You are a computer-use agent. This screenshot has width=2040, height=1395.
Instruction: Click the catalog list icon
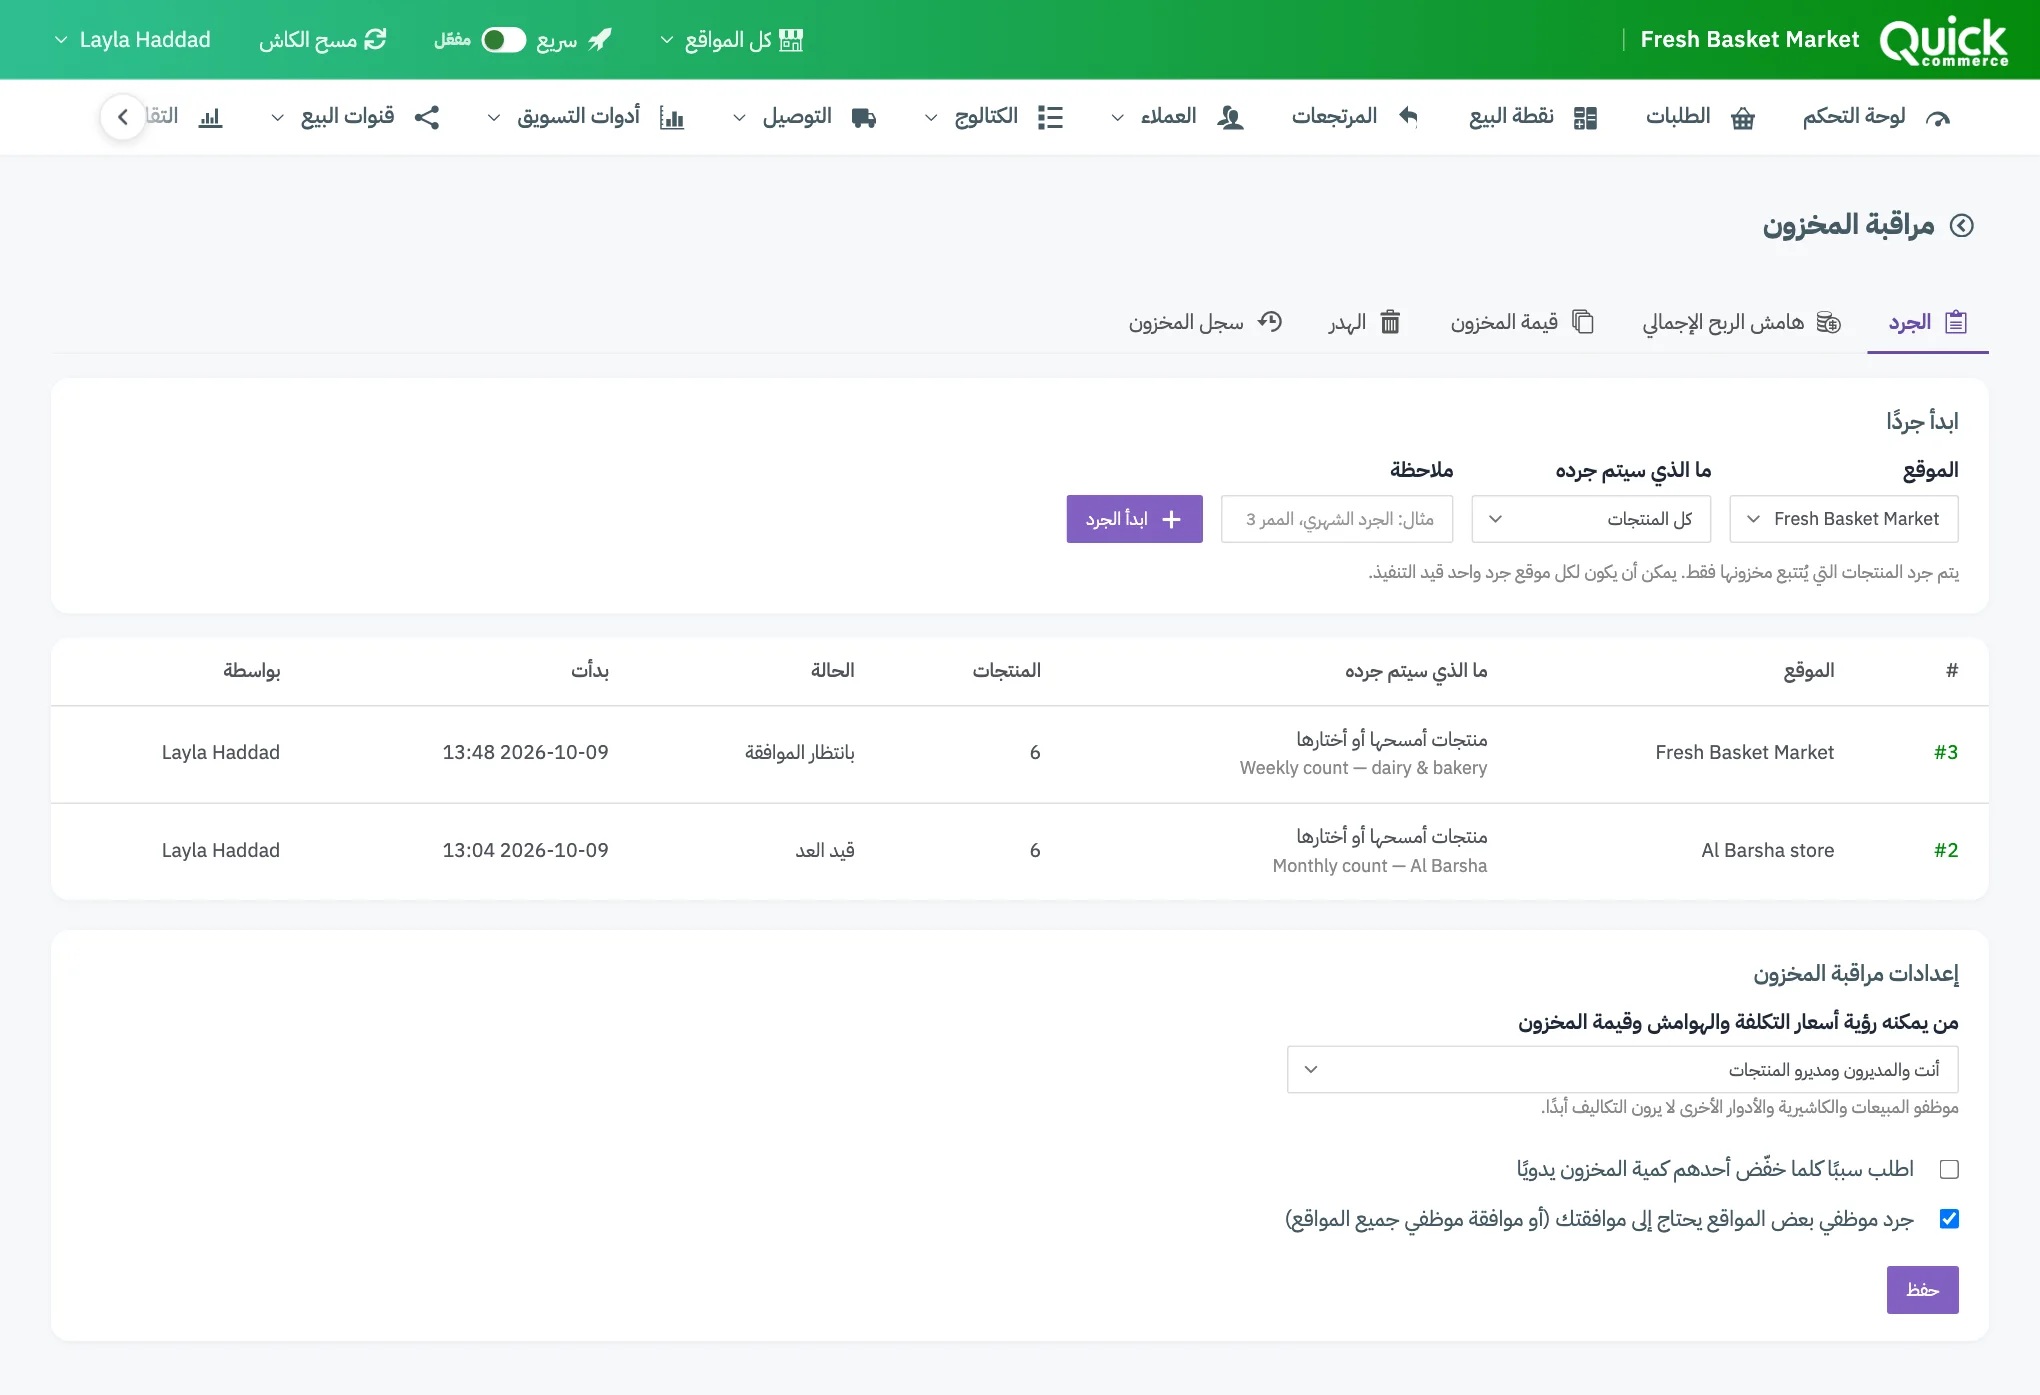coord(1050,118)
